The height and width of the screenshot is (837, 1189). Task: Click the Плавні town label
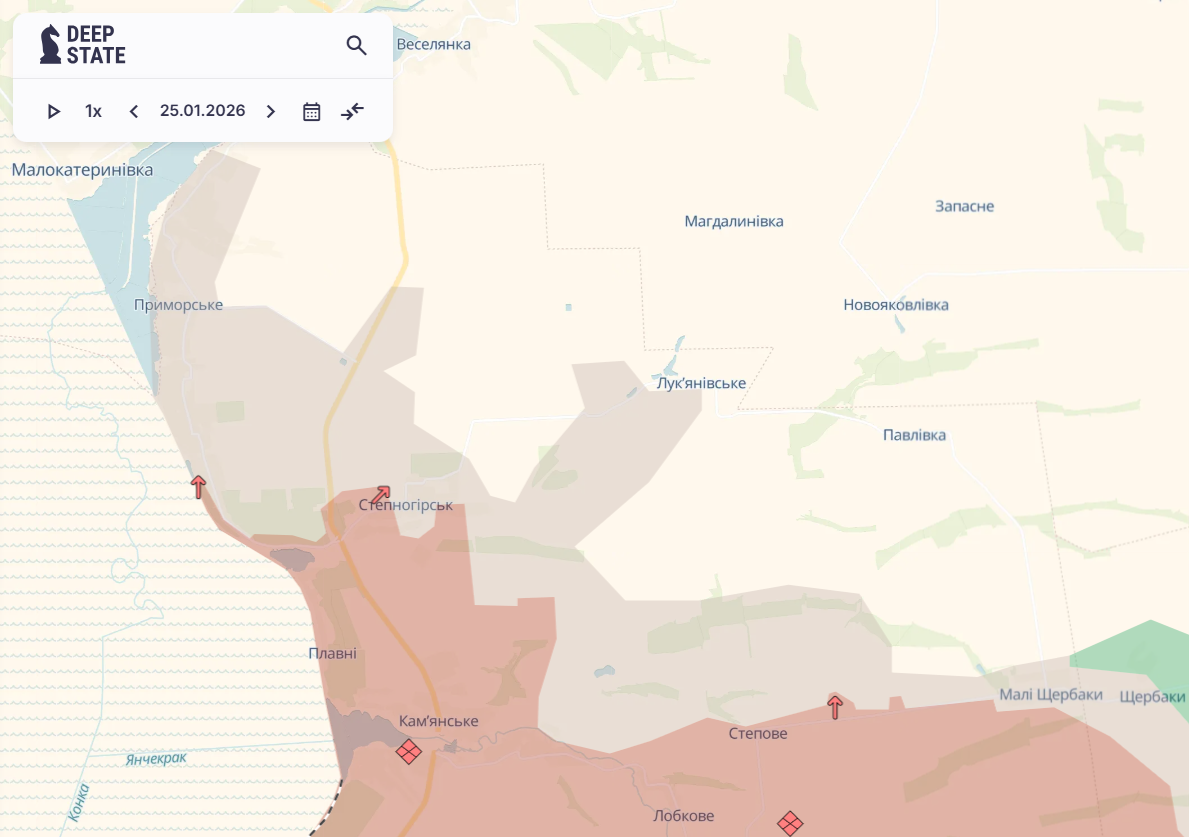click(332, 654)
